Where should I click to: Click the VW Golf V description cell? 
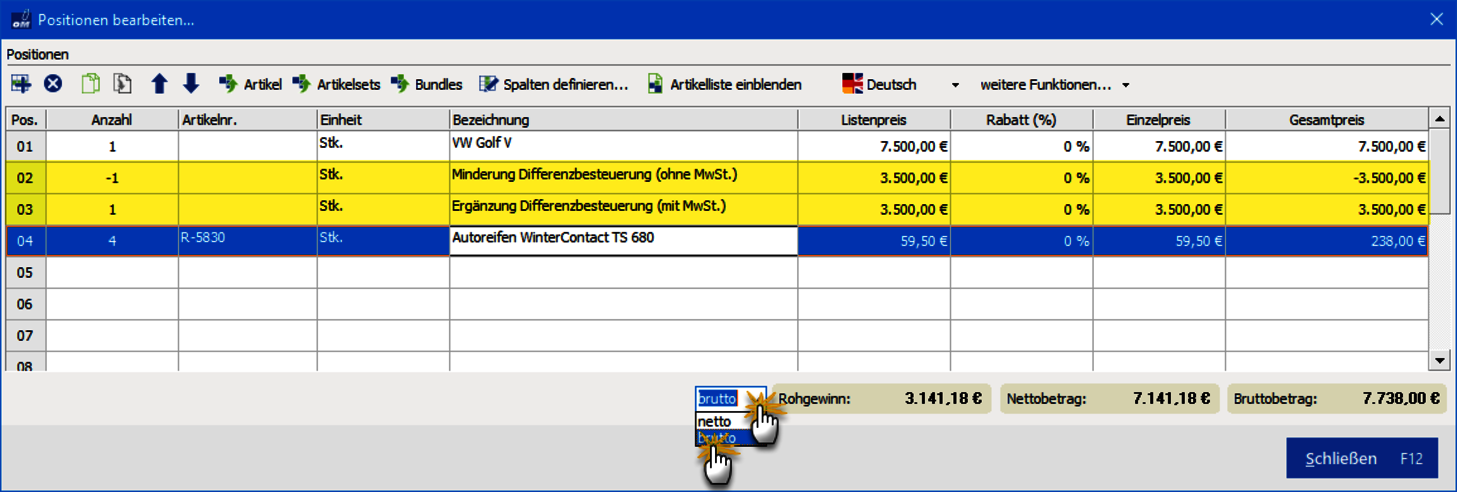pos(624,146)
